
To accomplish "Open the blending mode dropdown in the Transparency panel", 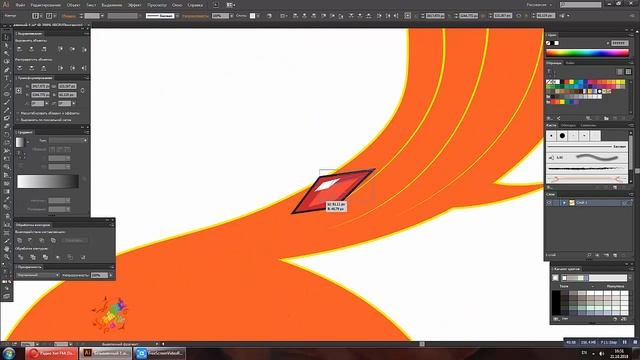I will pos(38,275).
